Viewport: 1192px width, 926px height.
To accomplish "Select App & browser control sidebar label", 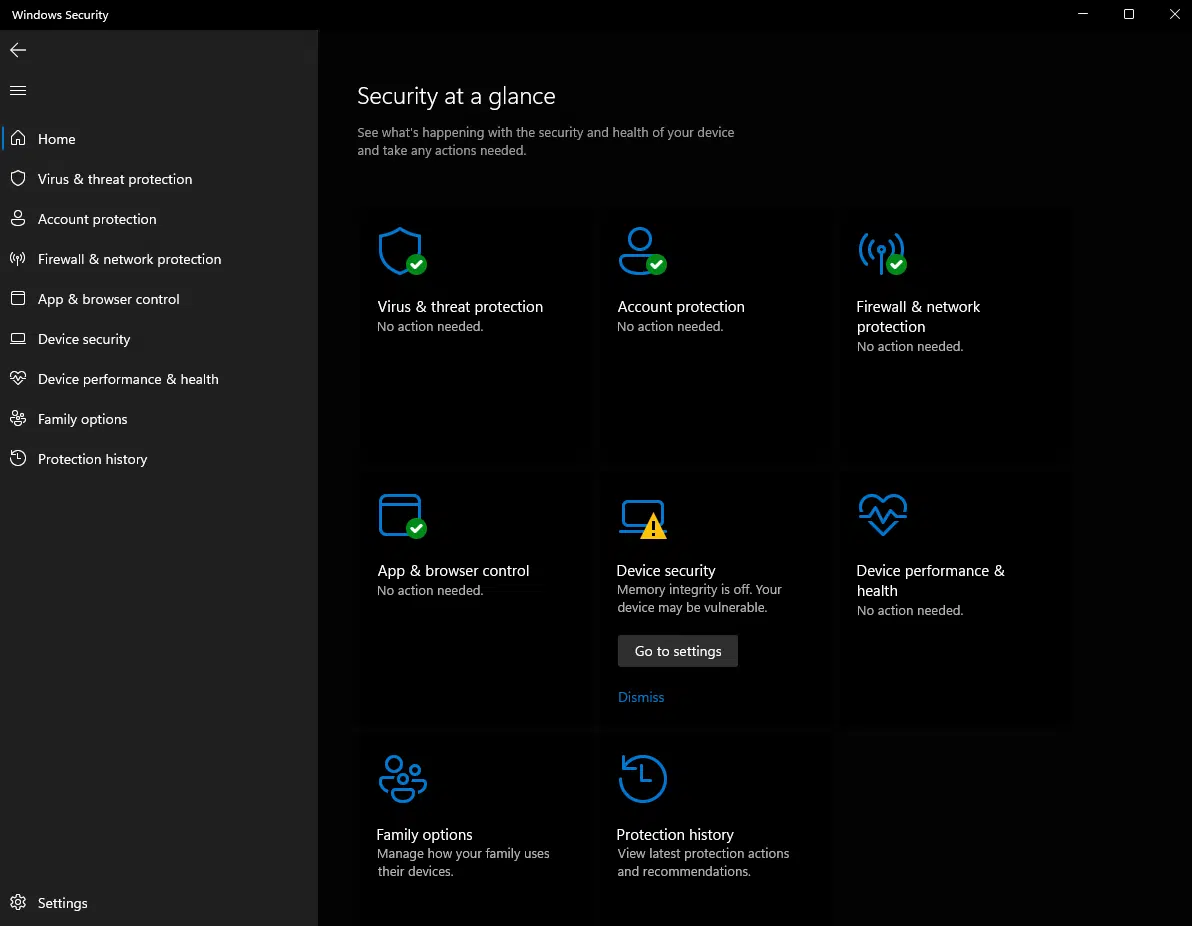I will tap(109, 300).
